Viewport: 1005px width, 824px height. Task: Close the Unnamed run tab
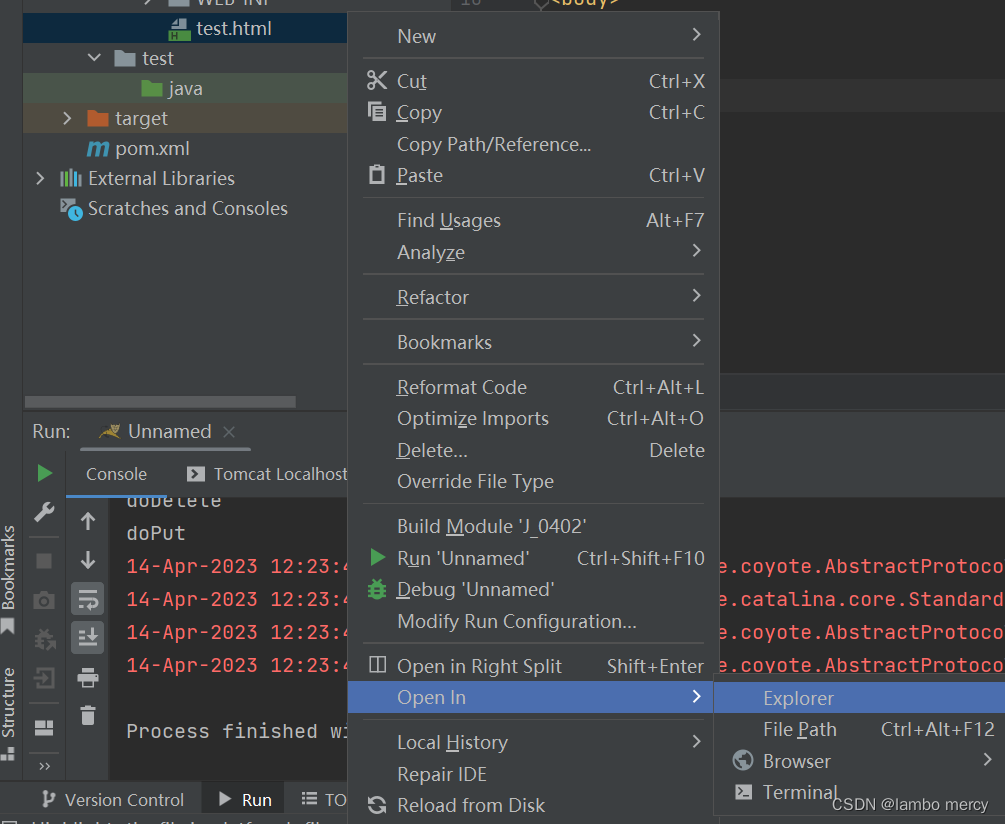click(229, 432)
